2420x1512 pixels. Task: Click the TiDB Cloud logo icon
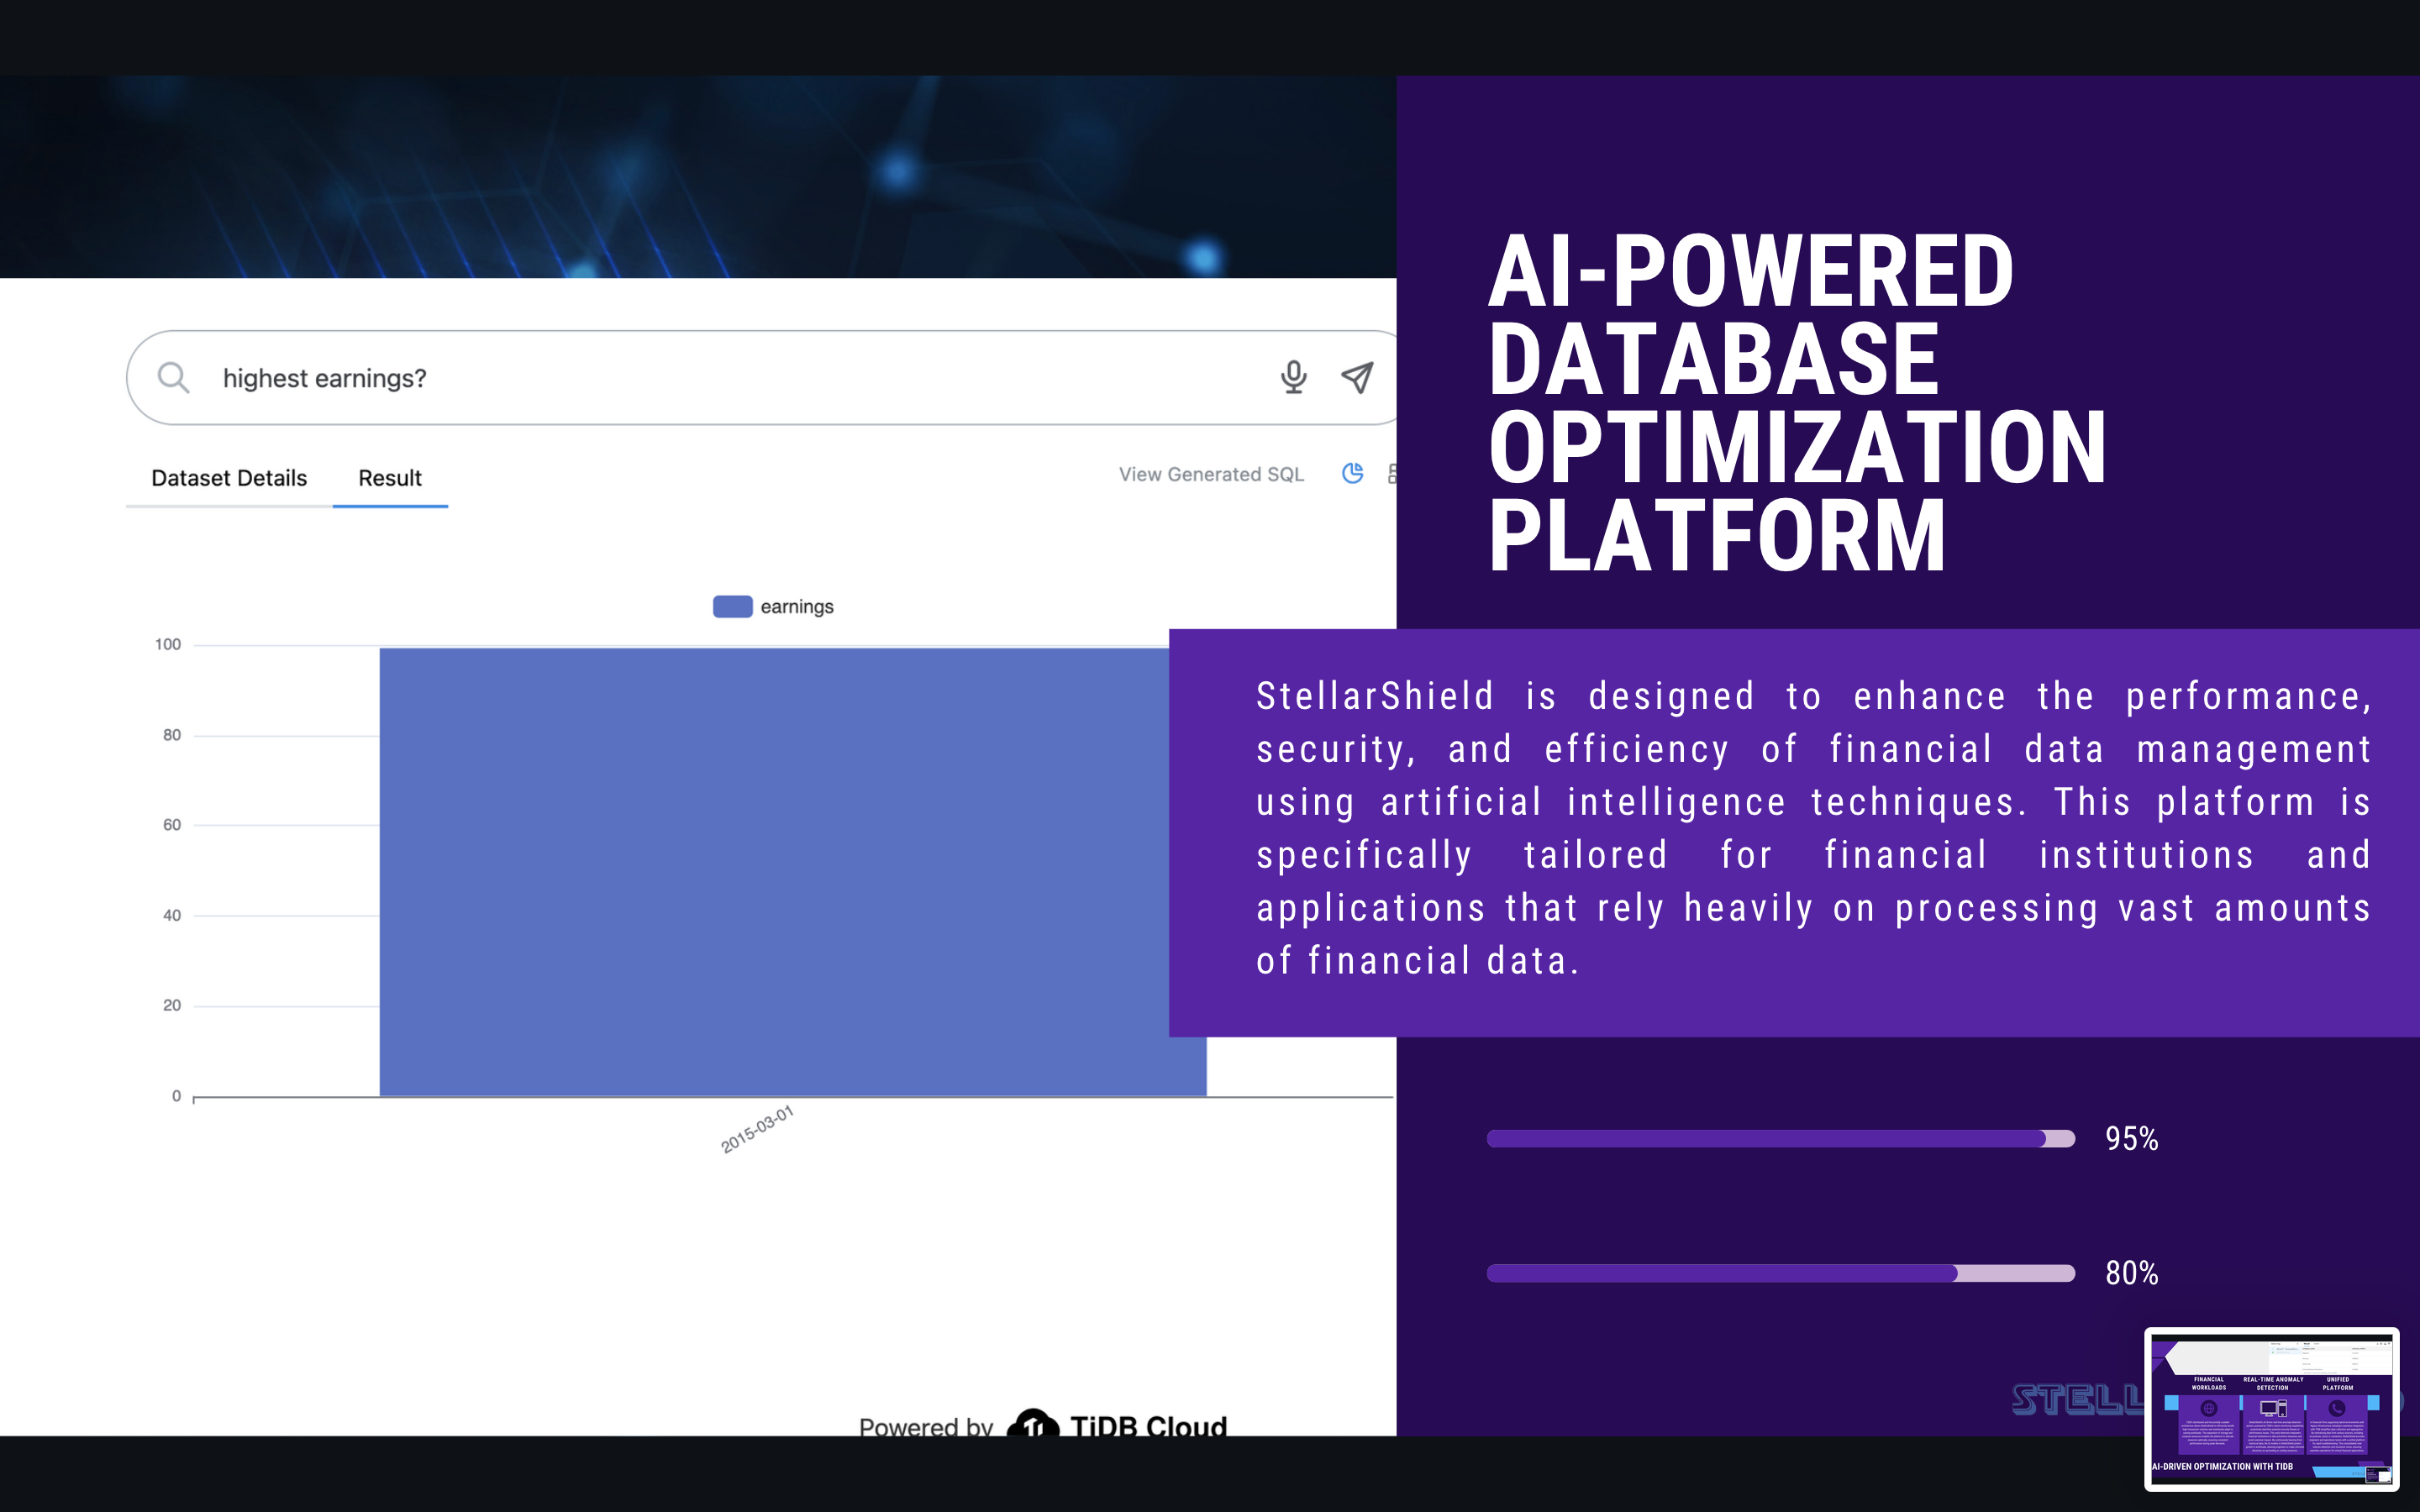1033,1424
